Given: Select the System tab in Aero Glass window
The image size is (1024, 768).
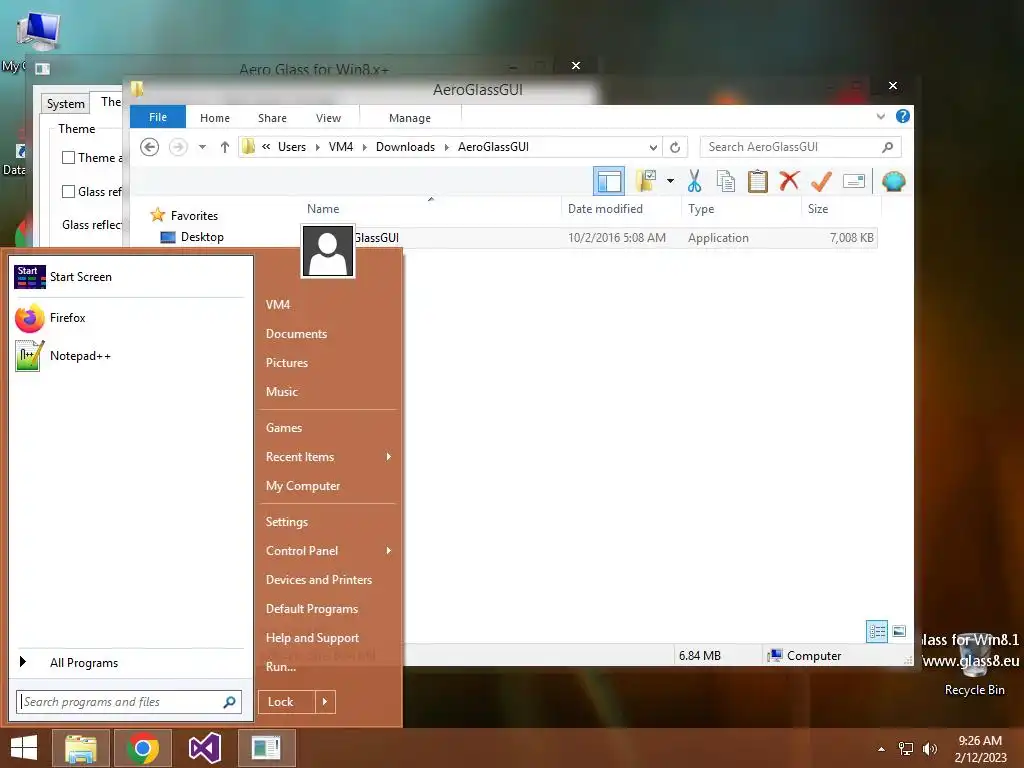Looking at the screenshot, I should pyautogui.click(x=65, y=103).
